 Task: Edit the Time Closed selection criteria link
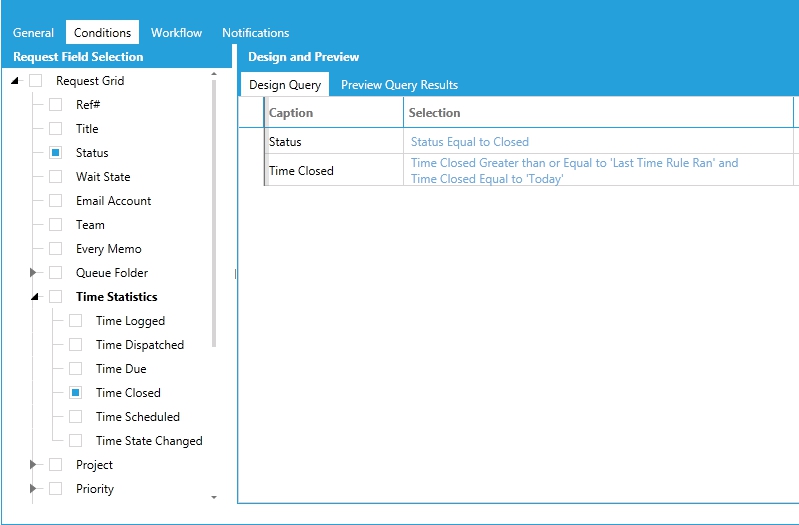click(x=574, y=171)
